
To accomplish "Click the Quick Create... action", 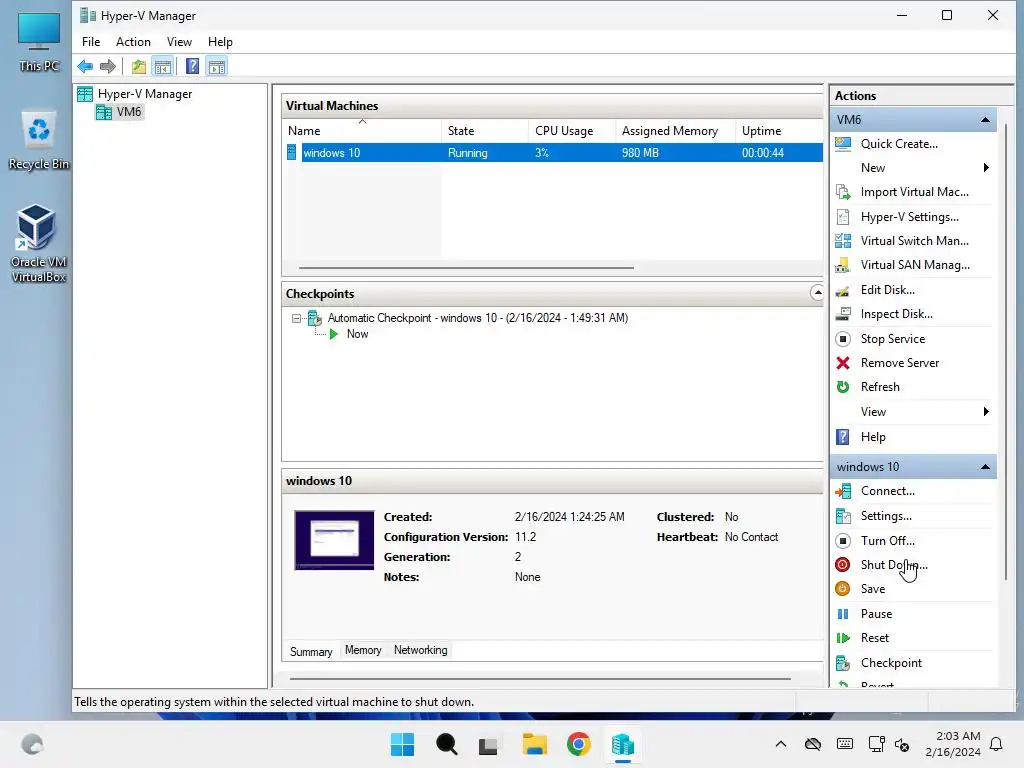I will 899,144.
